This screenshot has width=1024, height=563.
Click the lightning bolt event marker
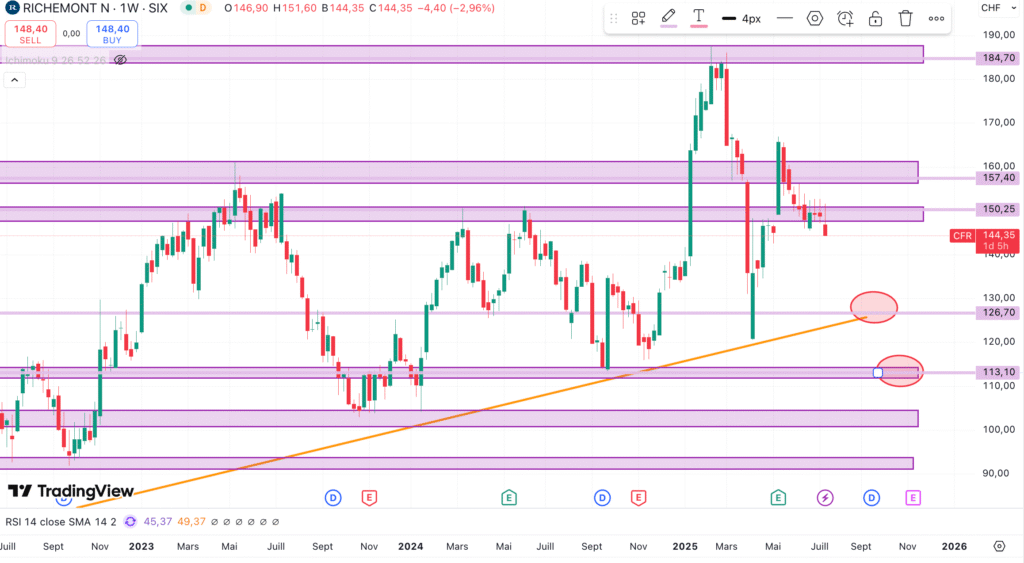click(825, 497)
